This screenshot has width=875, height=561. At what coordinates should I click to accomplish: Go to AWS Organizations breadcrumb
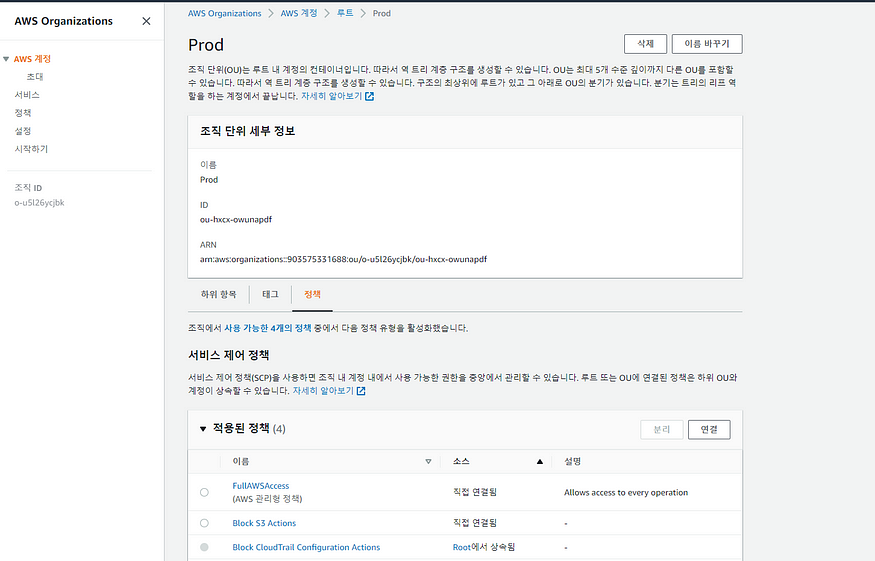[224, 13]
